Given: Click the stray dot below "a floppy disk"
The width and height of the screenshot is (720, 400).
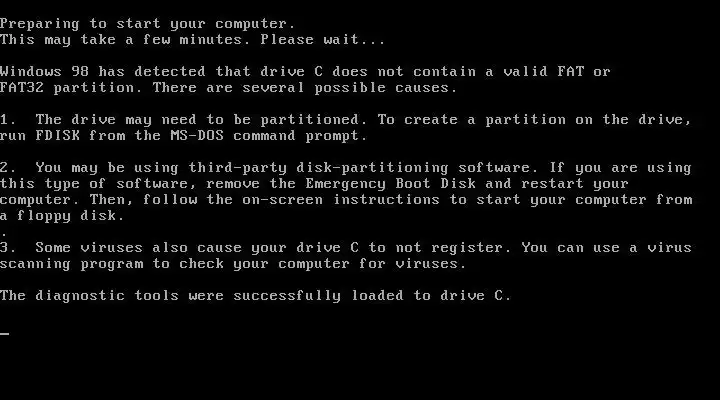Looking at the screenshot, I should (4, 235).
